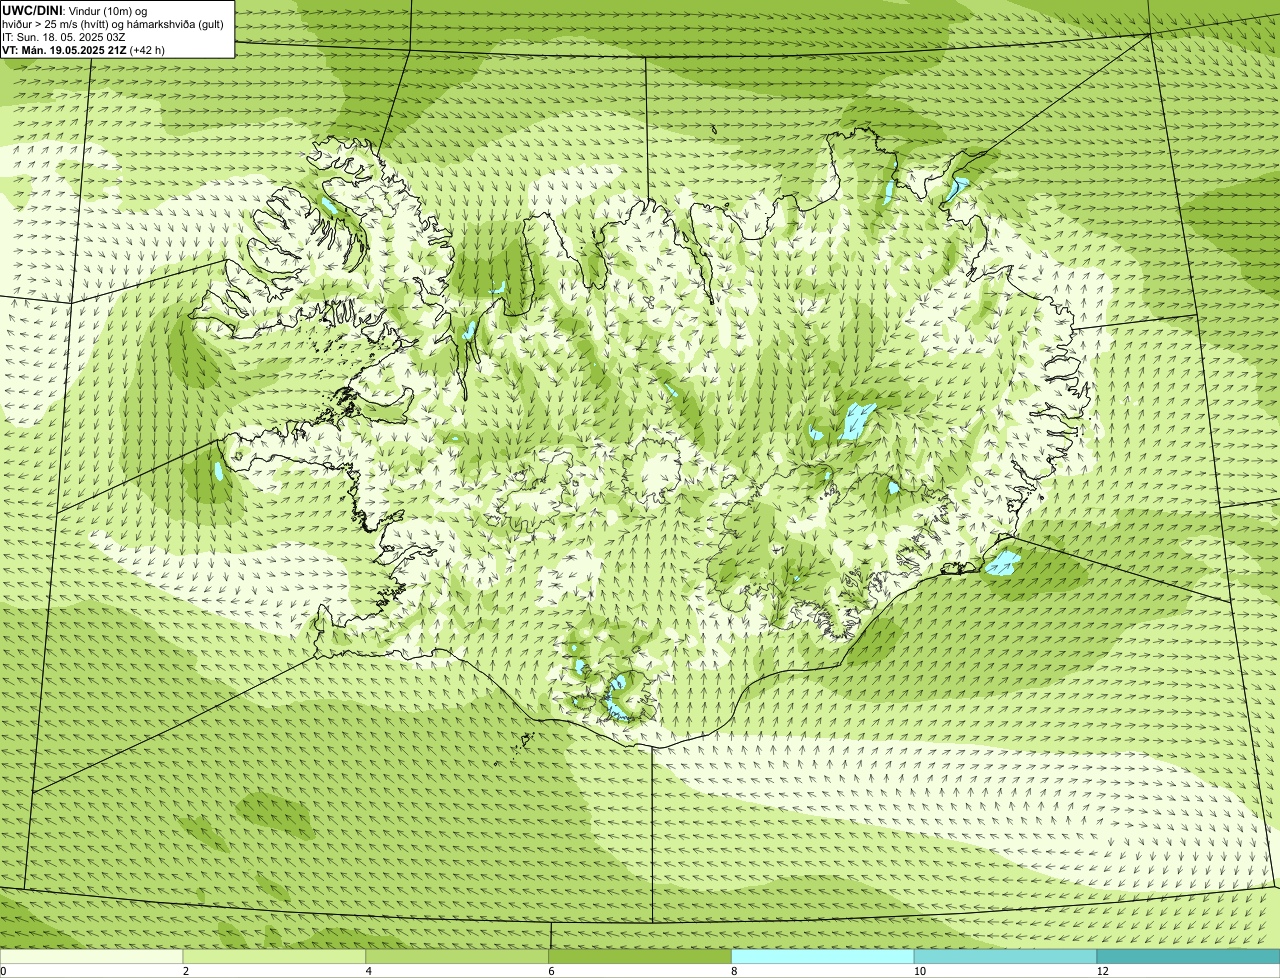Click the 'IT: Sun. 18. 05. 2025 03Z' line

point(64,36)
